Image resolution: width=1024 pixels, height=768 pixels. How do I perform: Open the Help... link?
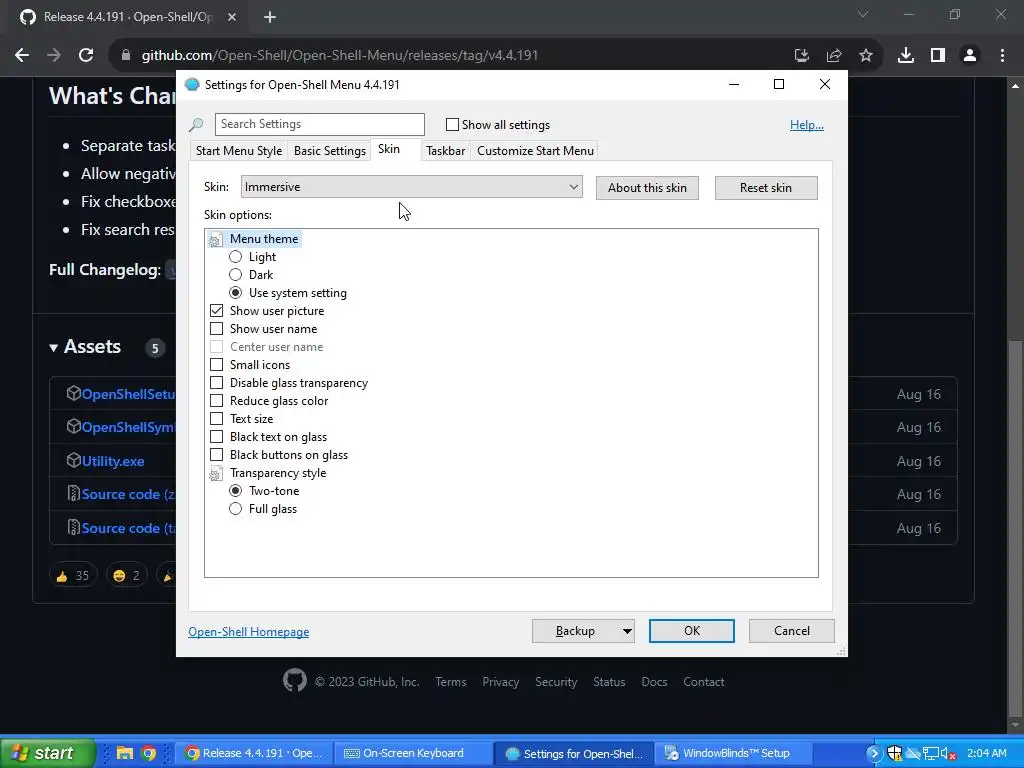pos(807,125)
